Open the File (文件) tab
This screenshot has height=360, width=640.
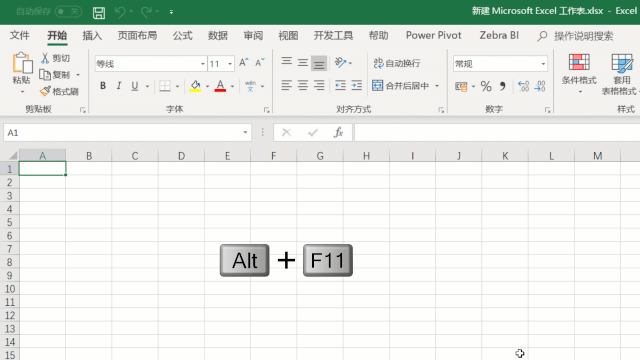point(20,36)
